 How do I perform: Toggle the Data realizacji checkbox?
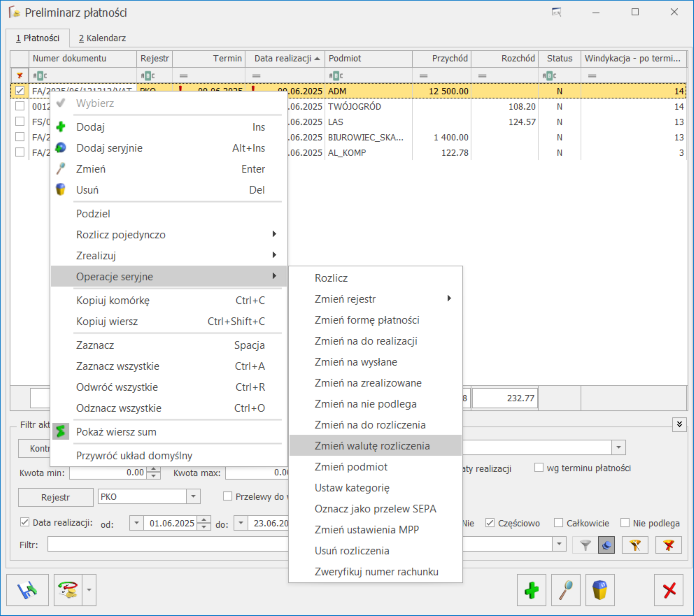coord(24,522)
